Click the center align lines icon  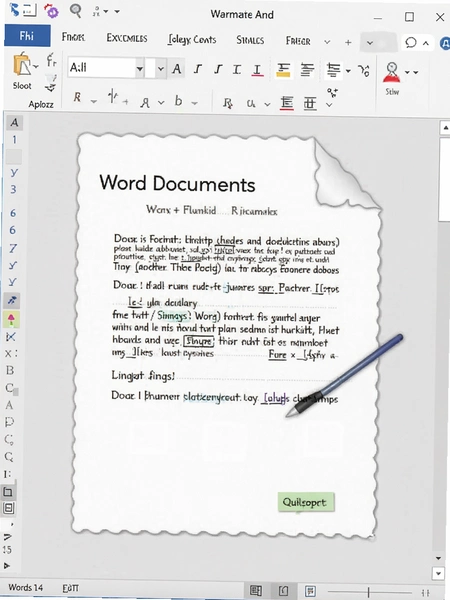(307, 70)
